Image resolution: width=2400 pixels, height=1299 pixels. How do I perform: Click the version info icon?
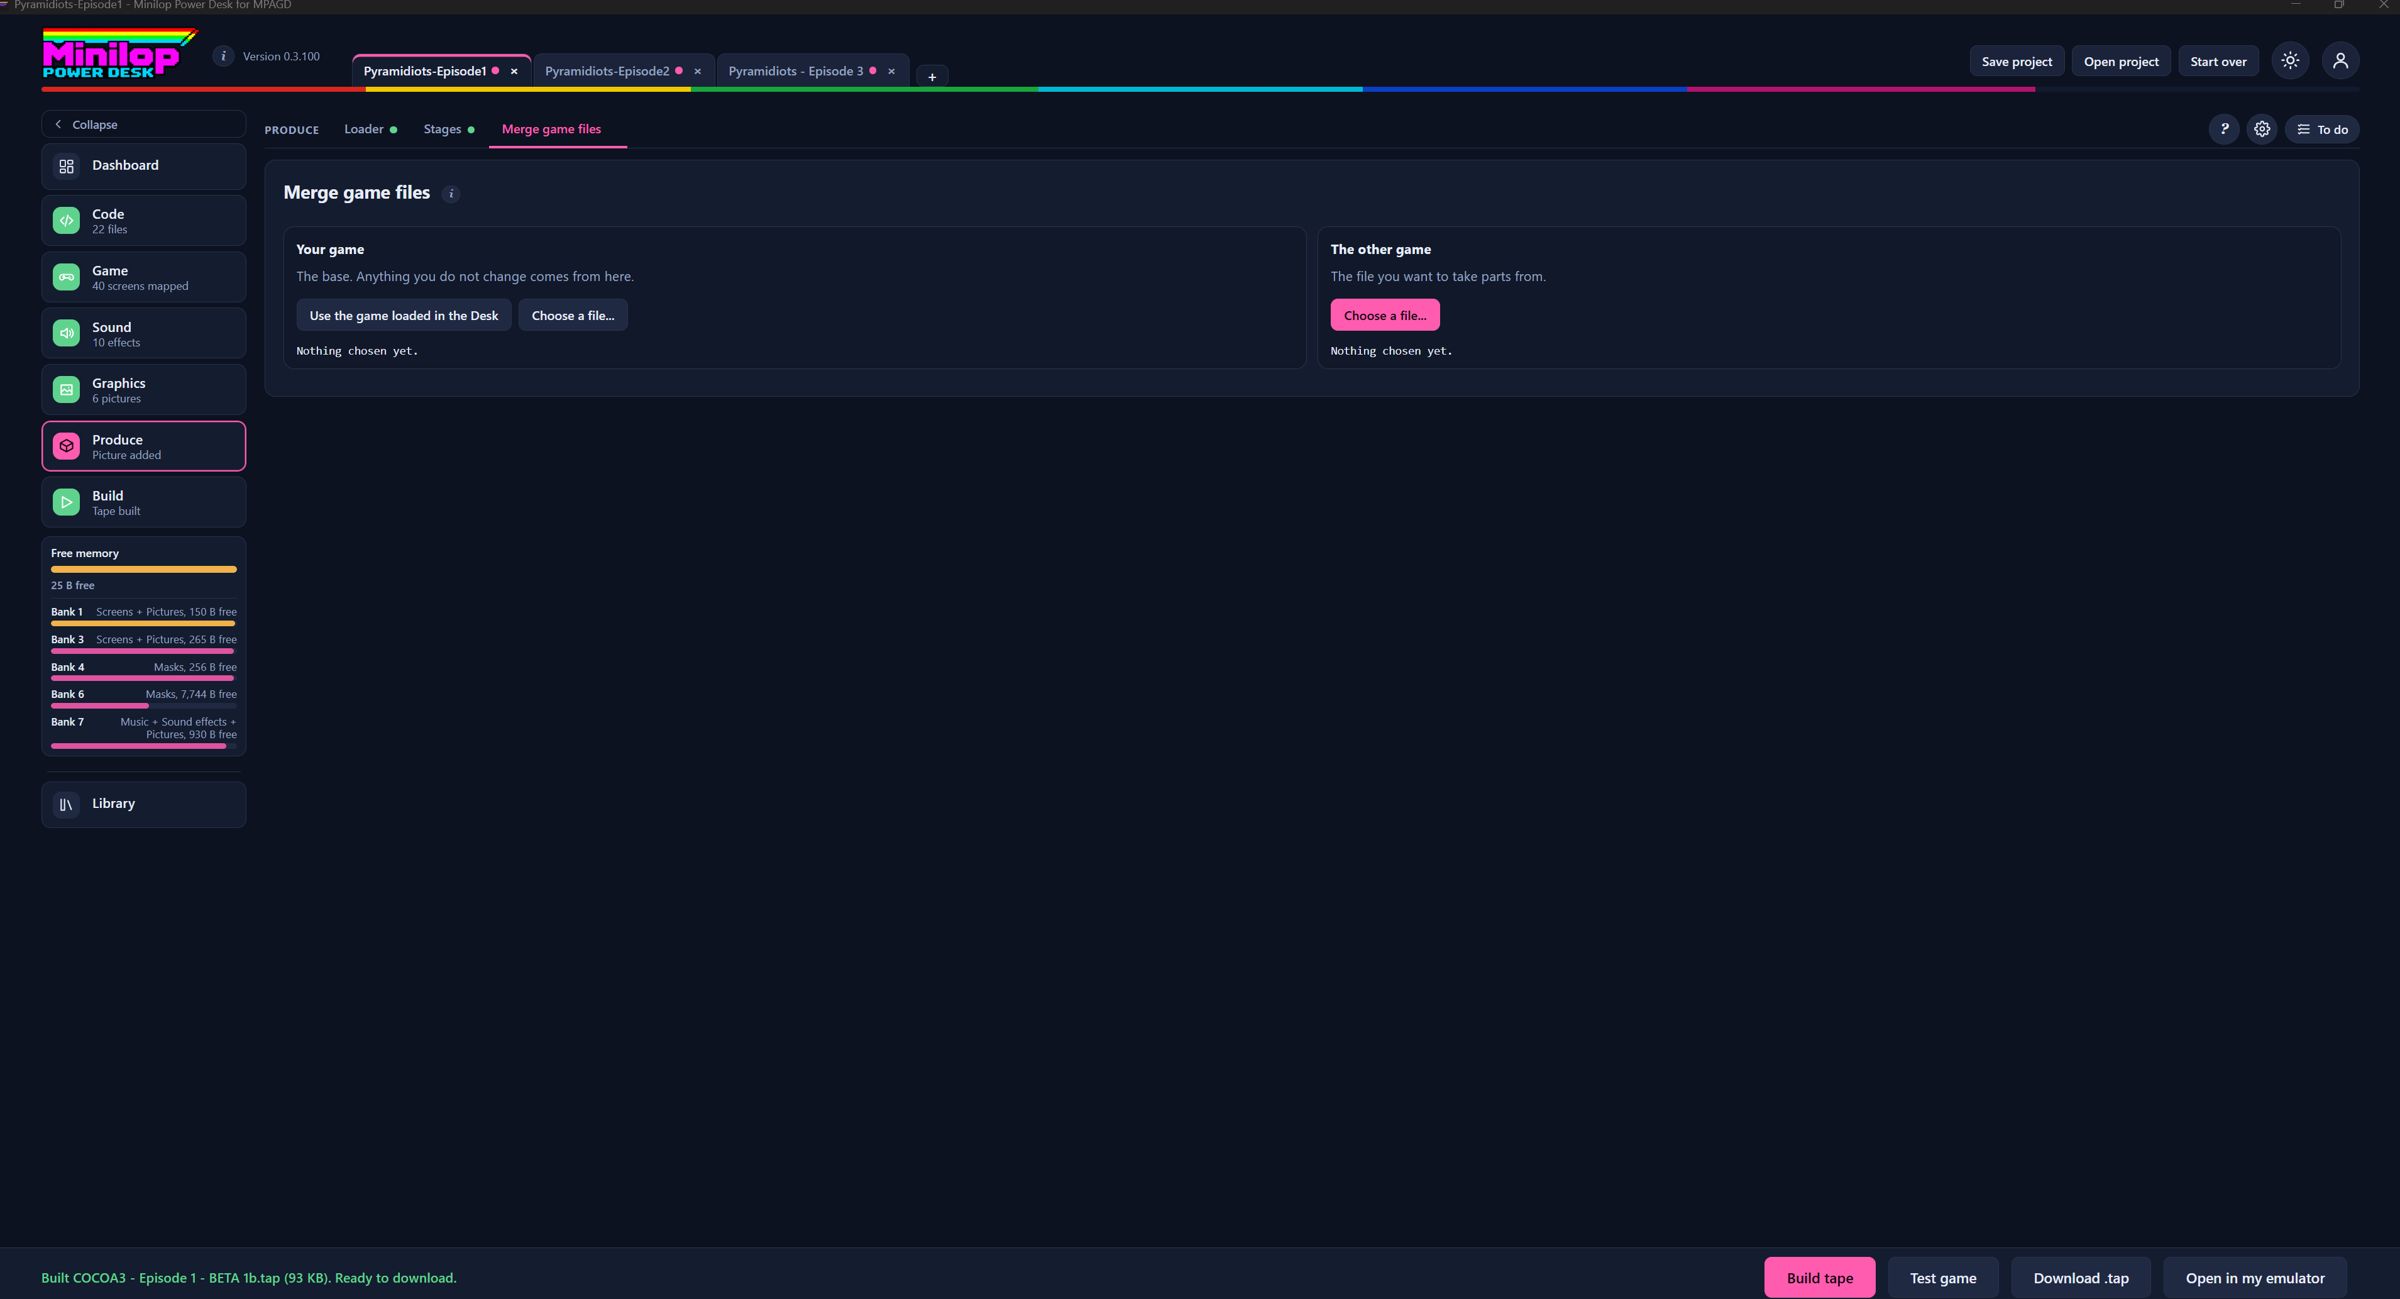[223, 56]
